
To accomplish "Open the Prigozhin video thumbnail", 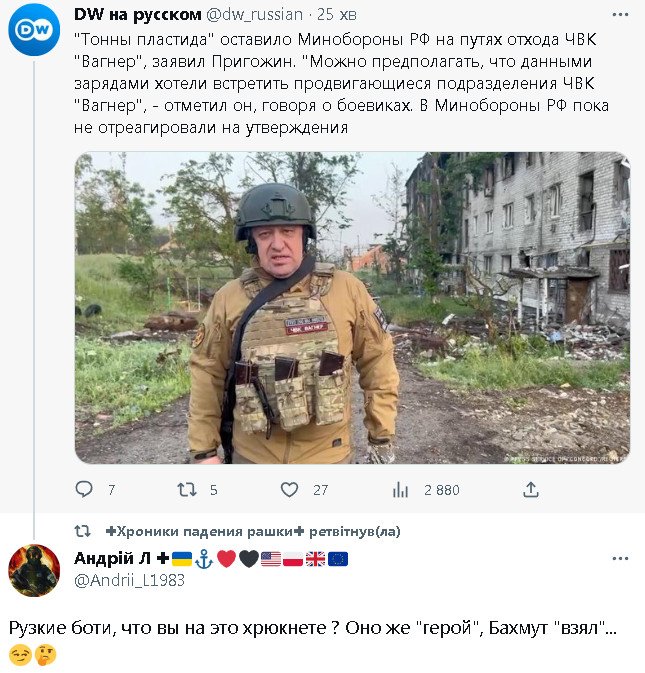I will (x=352, y=307).
